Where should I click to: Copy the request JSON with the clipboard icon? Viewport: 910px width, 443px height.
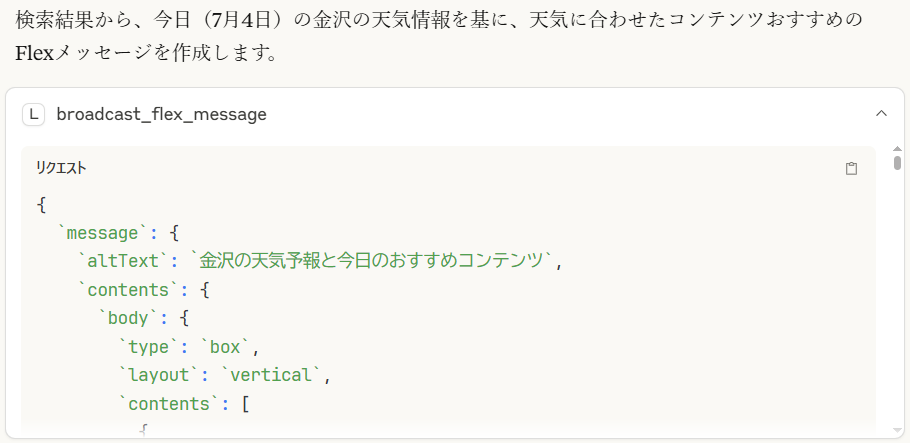851,168
